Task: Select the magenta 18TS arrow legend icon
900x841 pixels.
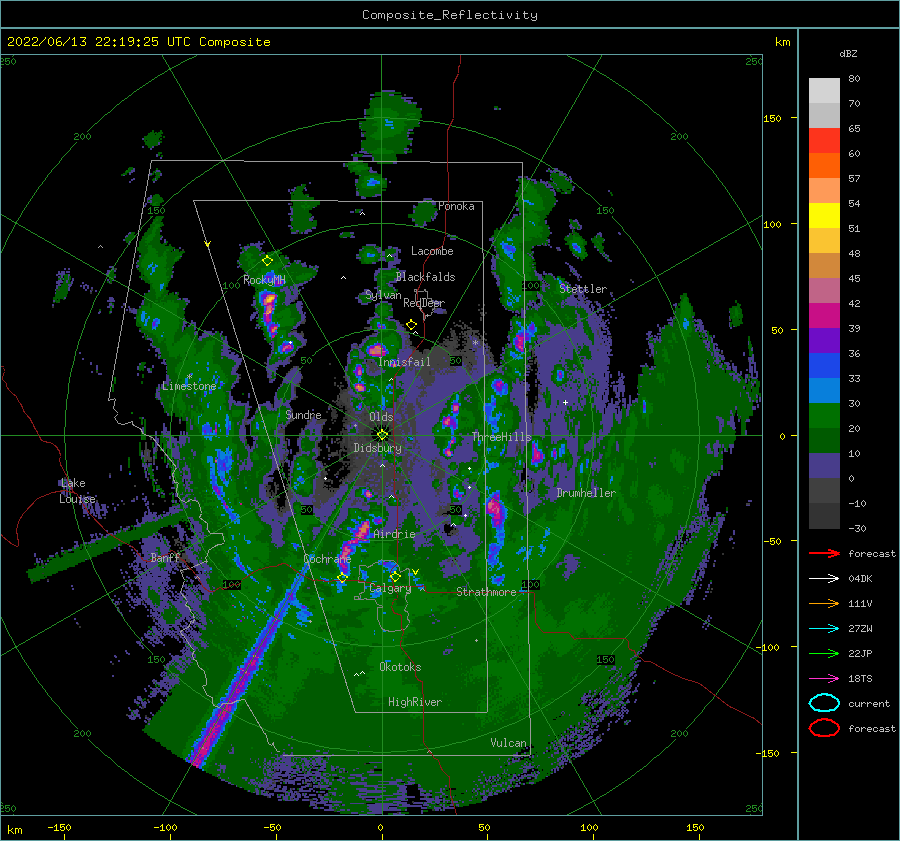Action: (x=824, y=679)
